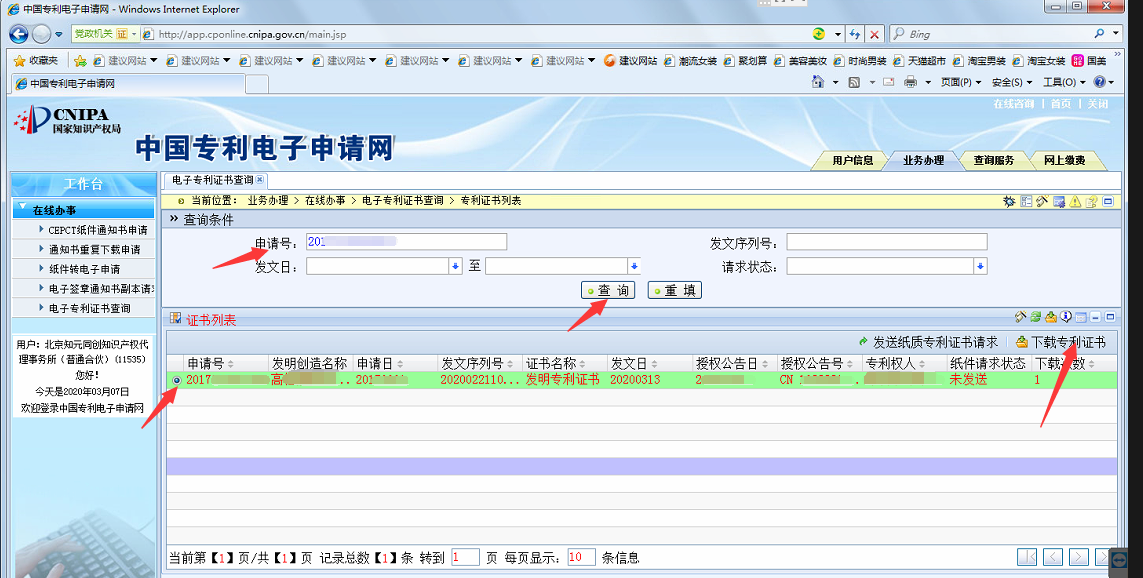Switch to the 网上缴费 tab
1143x578 pixels.
(1064, 160)
